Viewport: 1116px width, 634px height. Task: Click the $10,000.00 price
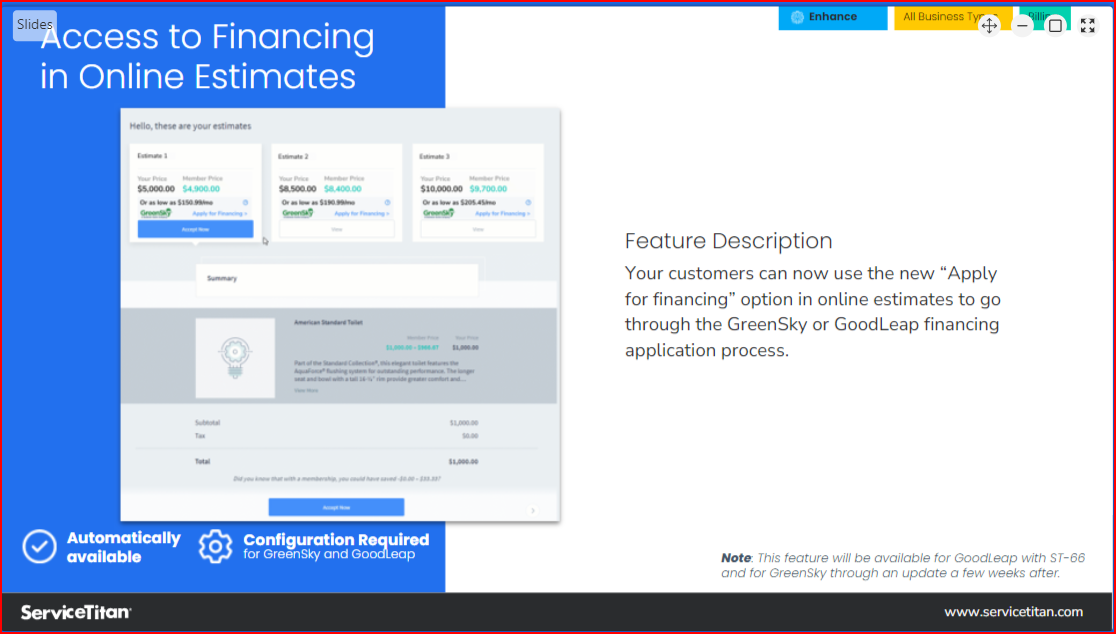[x=441, y=189]
